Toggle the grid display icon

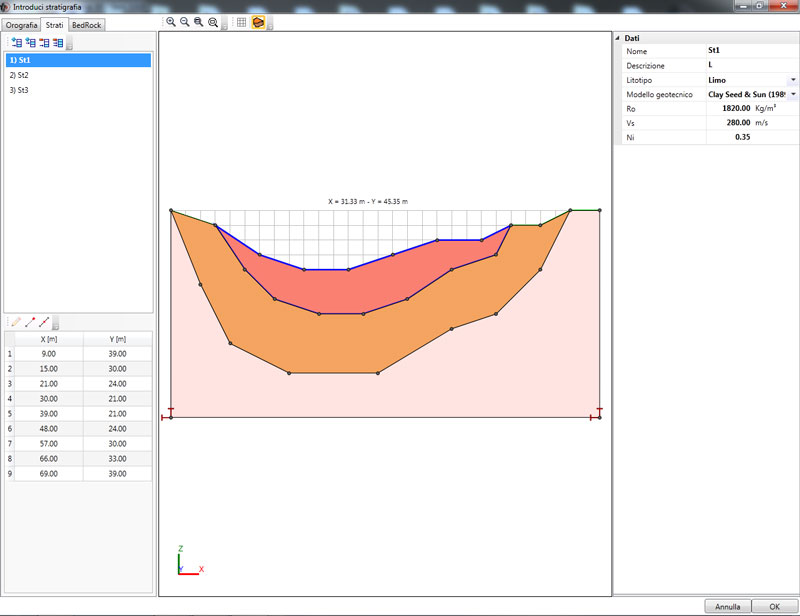click(241, 22)
